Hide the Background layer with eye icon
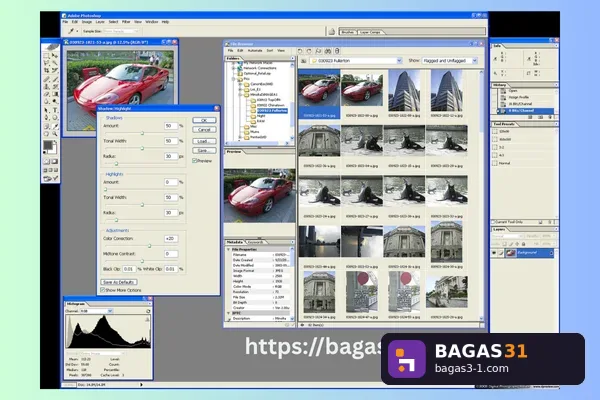 click(x=494, y=253)
